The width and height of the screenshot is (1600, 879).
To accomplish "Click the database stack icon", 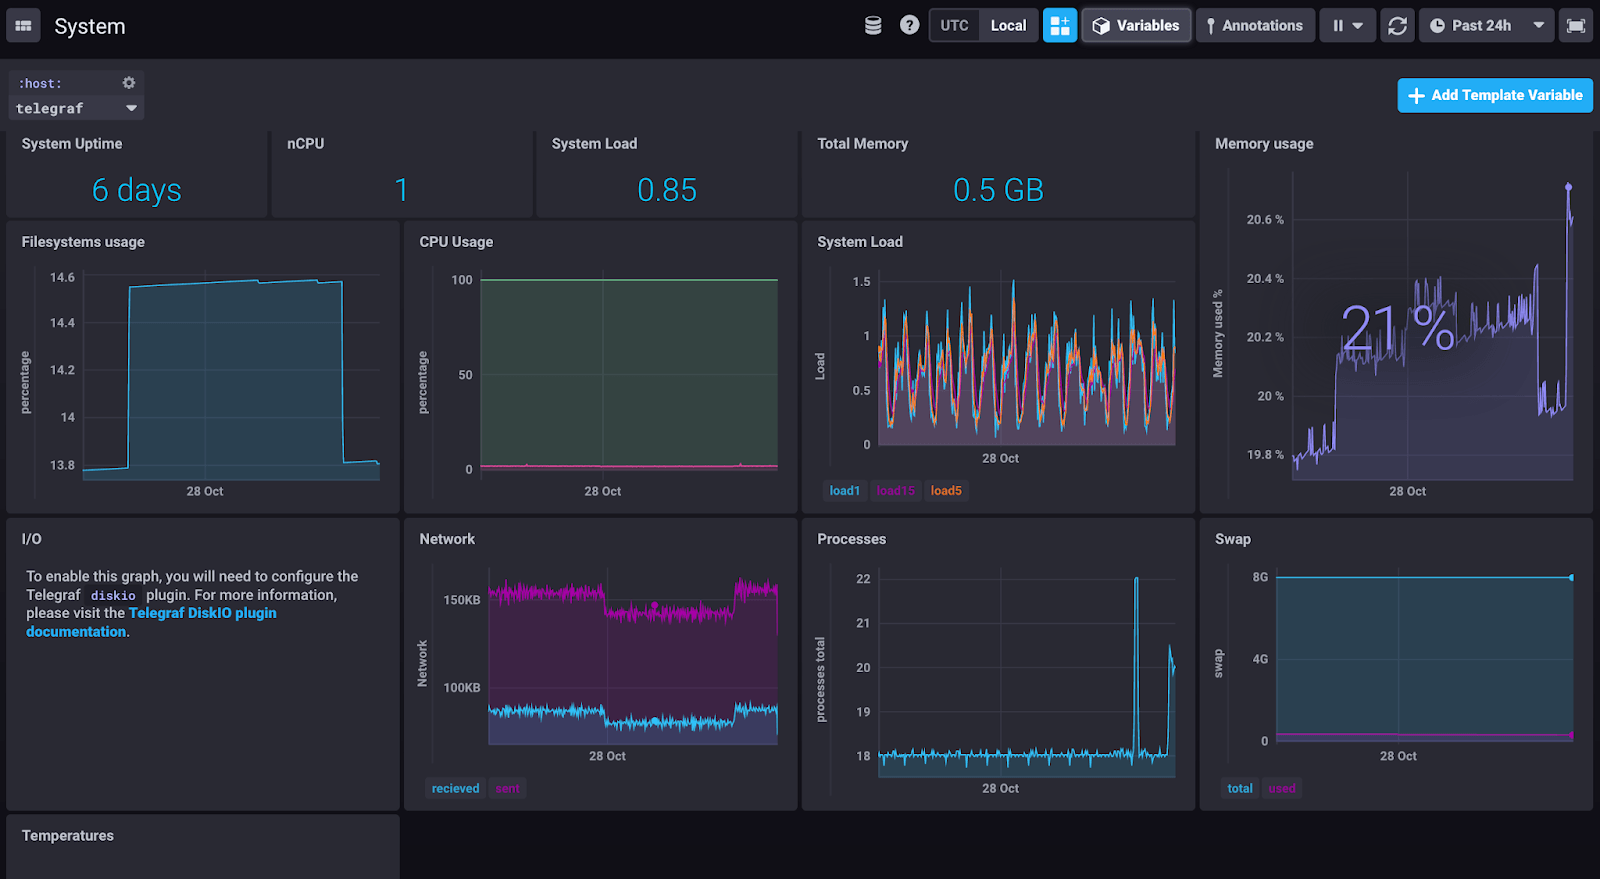I will (x=873, y=26).
